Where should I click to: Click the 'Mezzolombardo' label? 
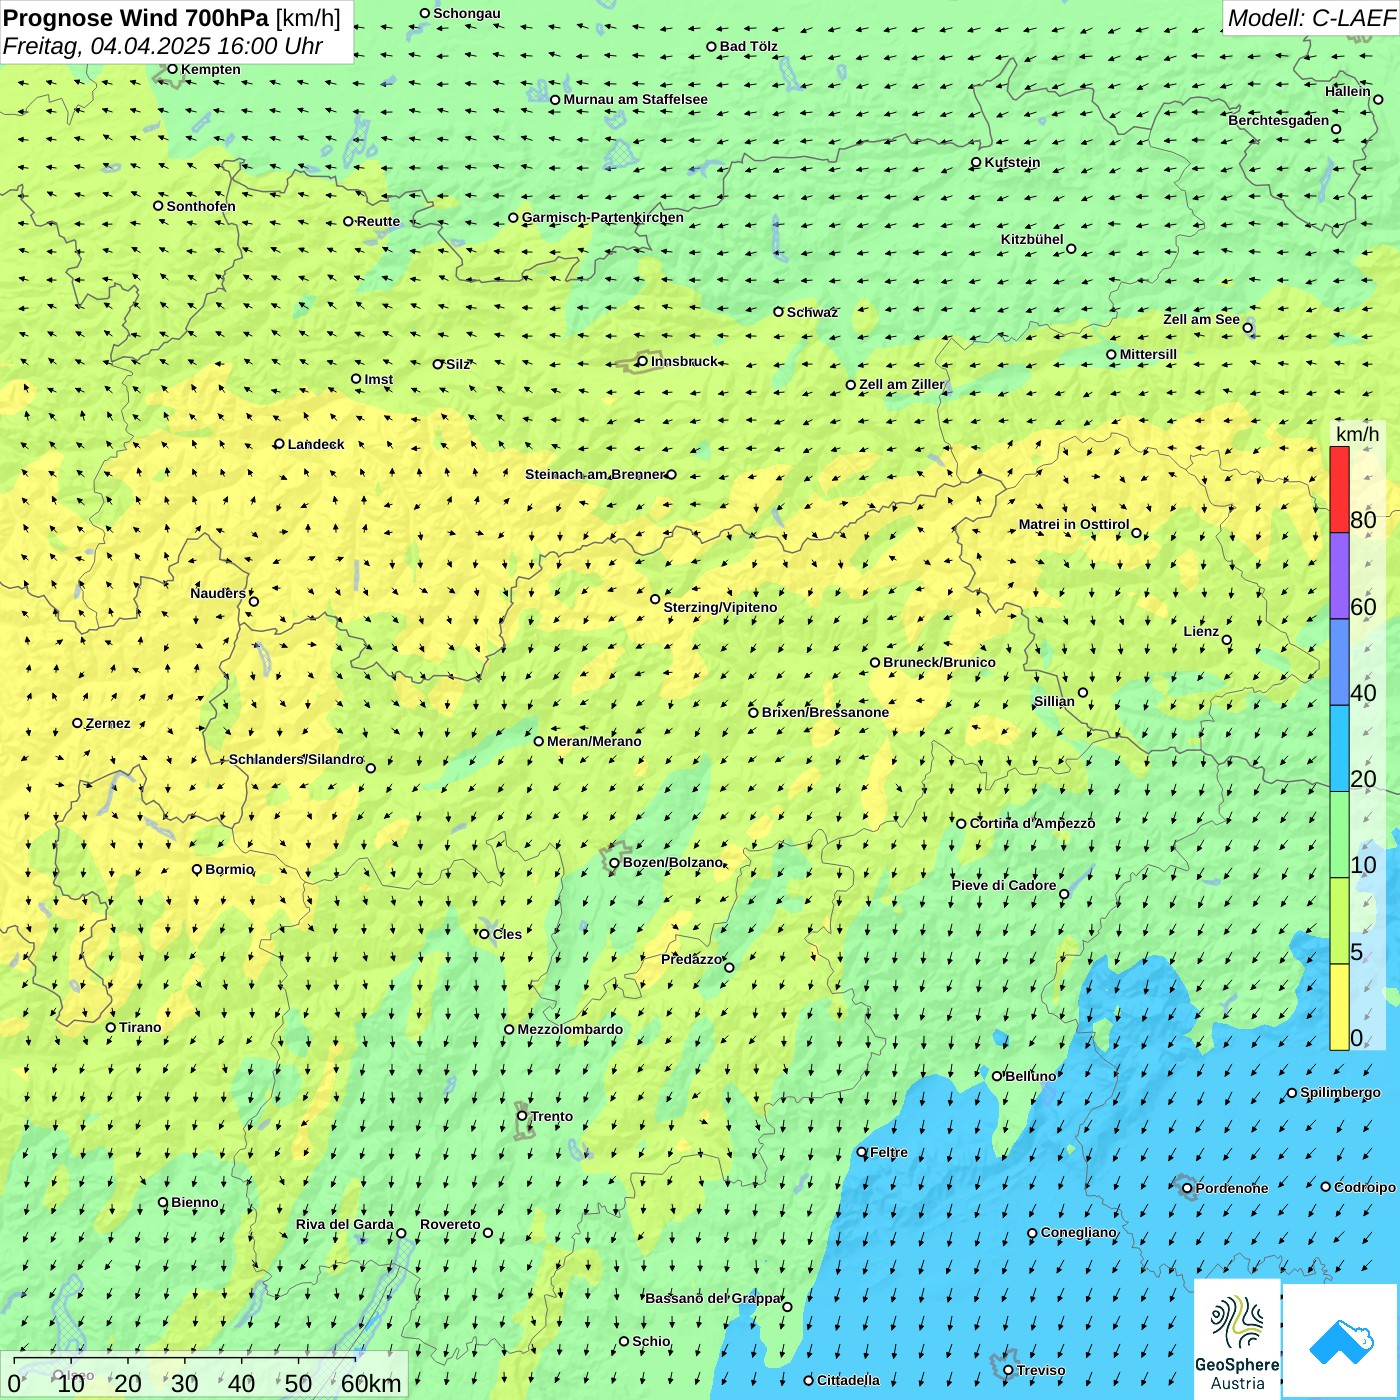pos(570,1029)
